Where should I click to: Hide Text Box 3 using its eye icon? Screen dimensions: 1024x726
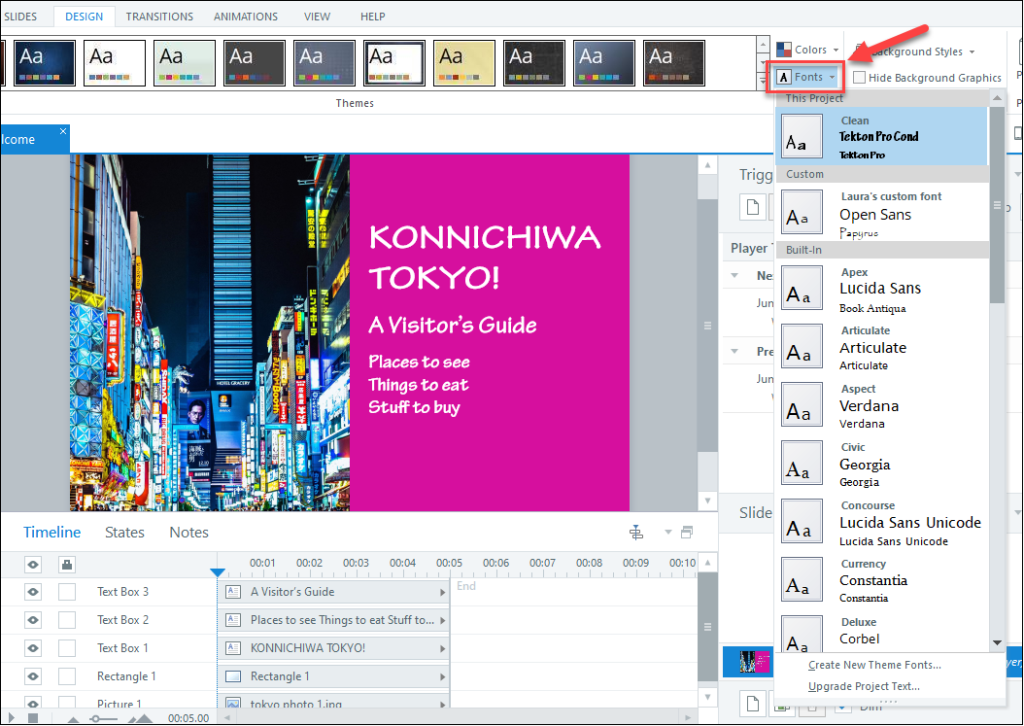tap(33, 592)
